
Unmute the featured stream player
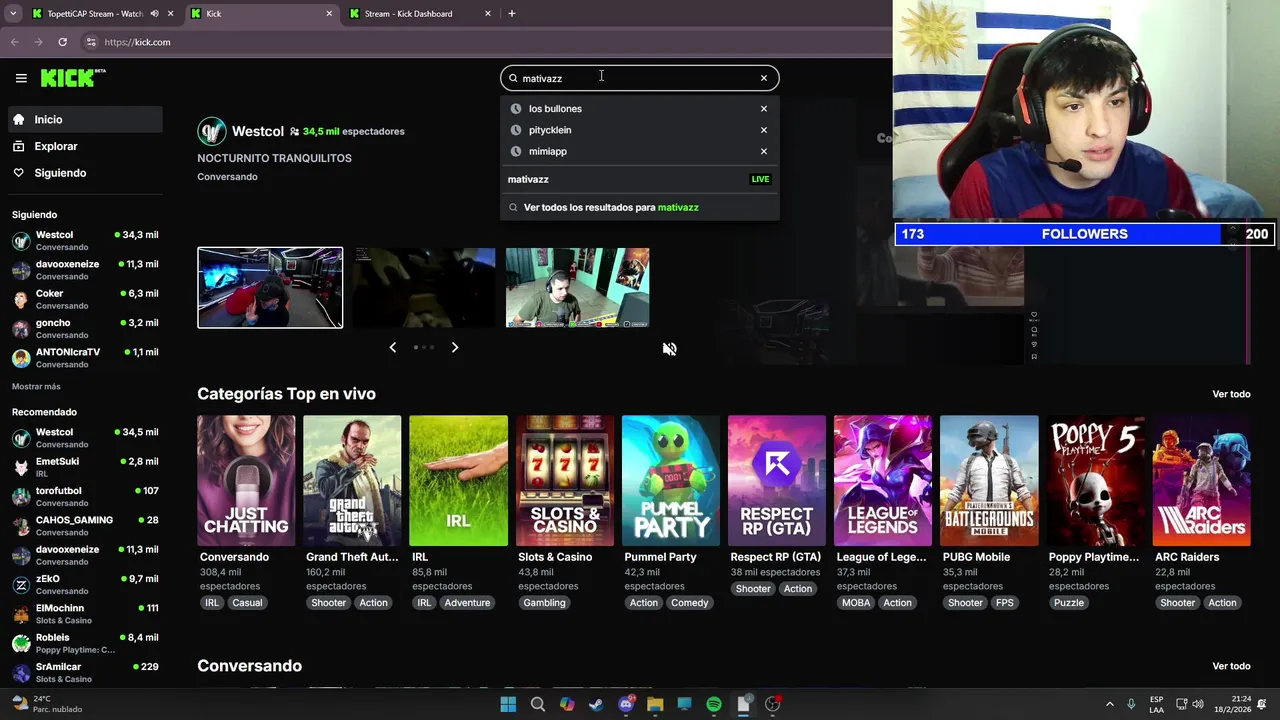point(670,349)
